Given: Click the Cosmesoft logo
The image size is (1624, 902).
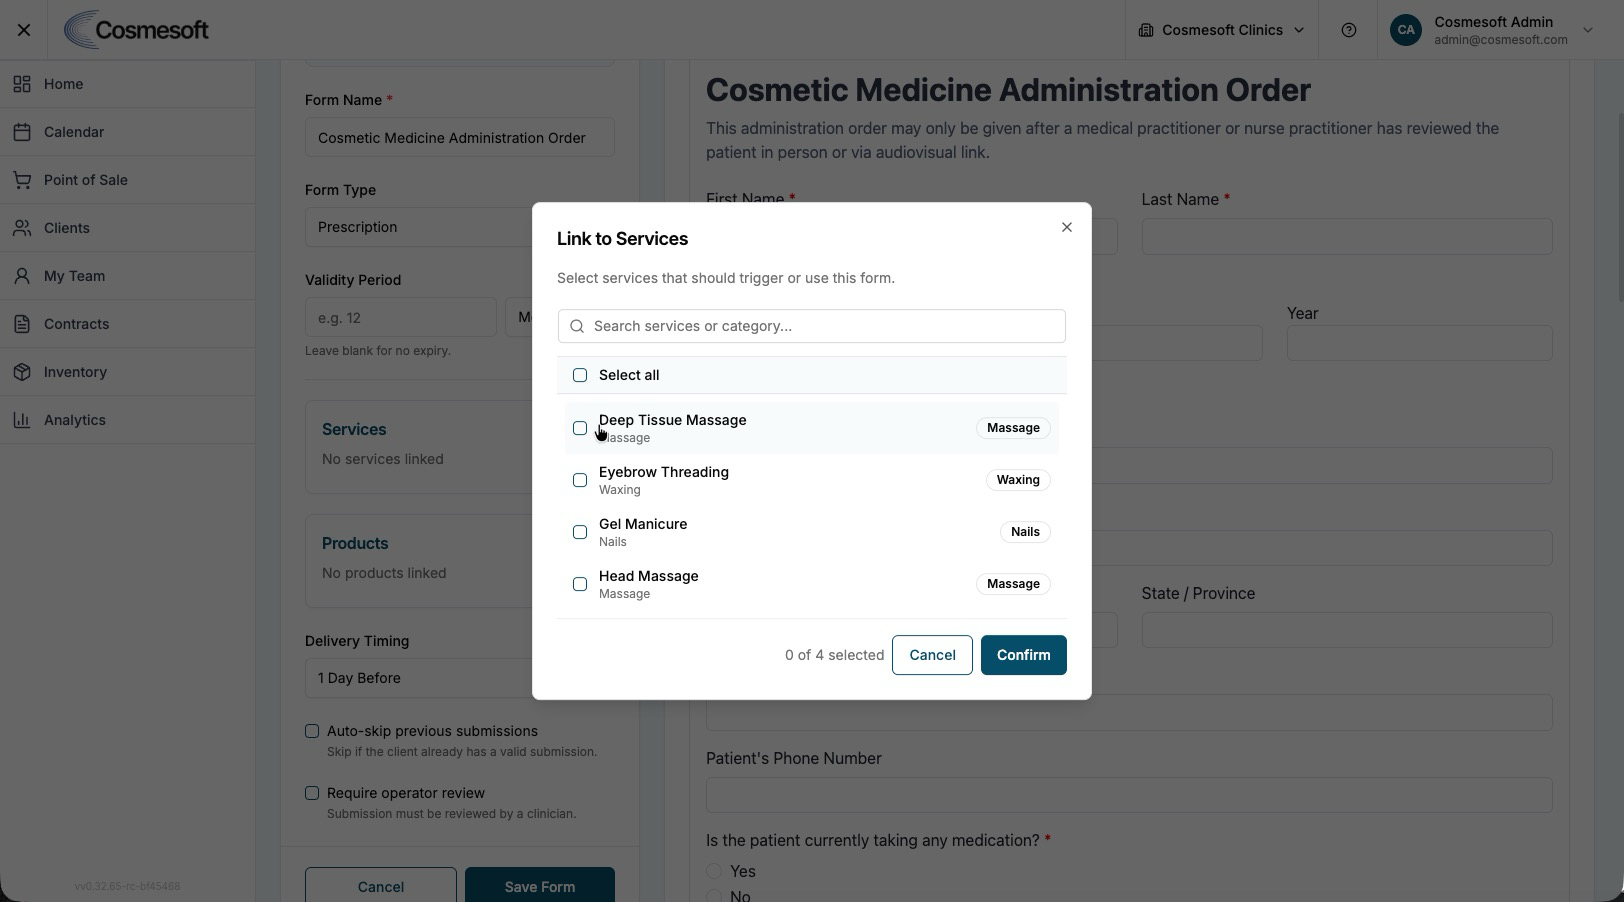Looking at the screenshot, I should [x=137, y=30].
